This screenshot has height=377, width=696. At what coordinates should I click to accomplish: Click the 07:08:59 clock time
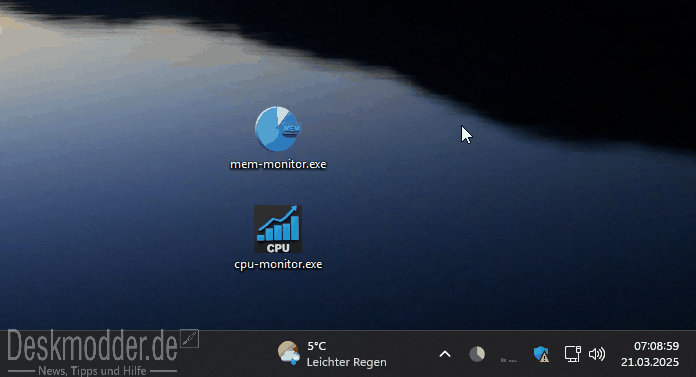[656, 346]
